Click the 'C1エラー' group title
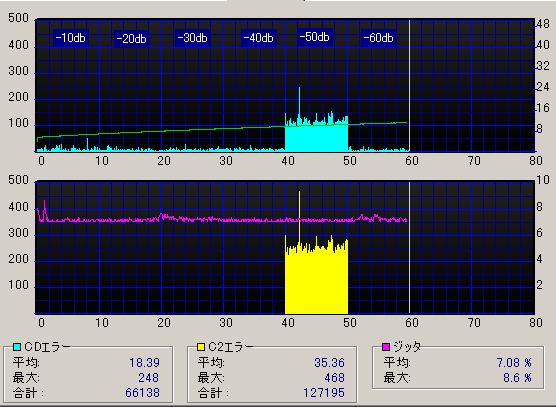The width and height of the screenshot is (556, 407). tap(48, 347)
